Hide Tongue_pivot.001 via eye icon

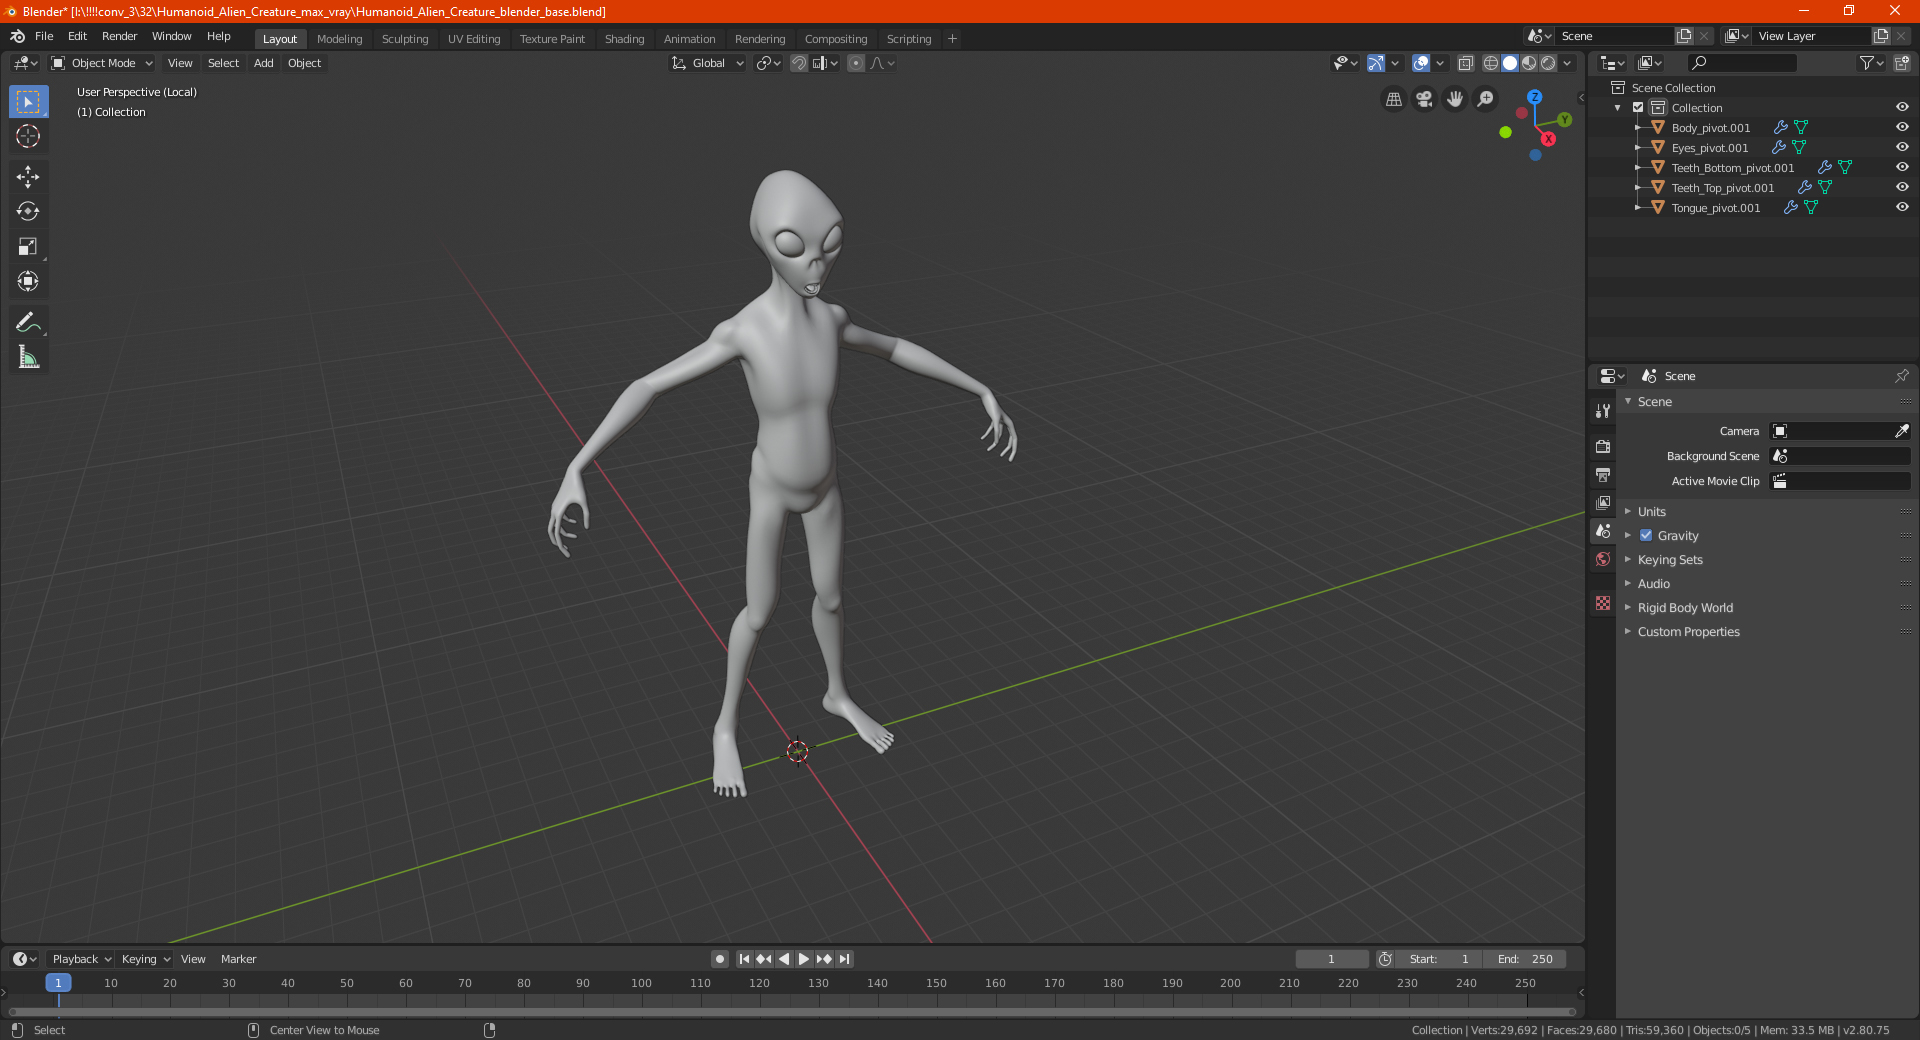[x=1902, y=207]
